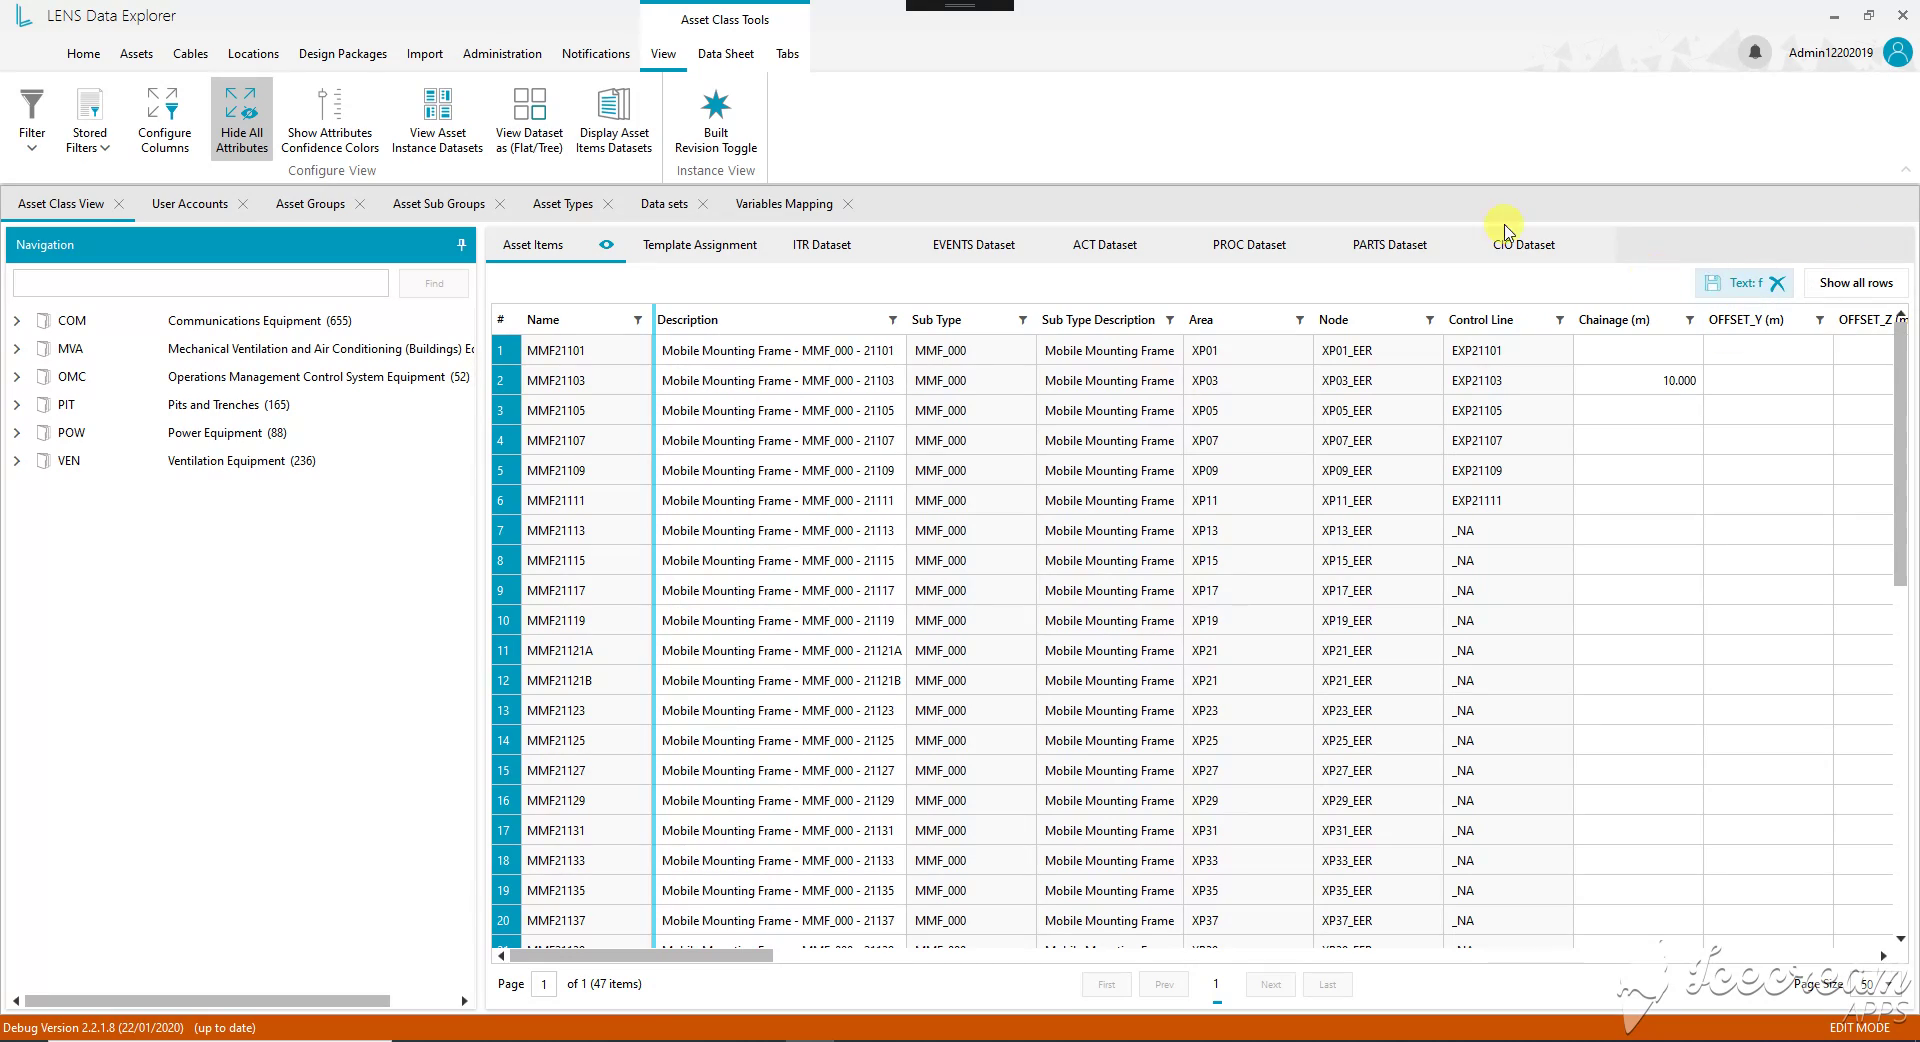Expand the VEN tree node
This screenshot has height=1042, width=1920.
(x=17, y=461)
